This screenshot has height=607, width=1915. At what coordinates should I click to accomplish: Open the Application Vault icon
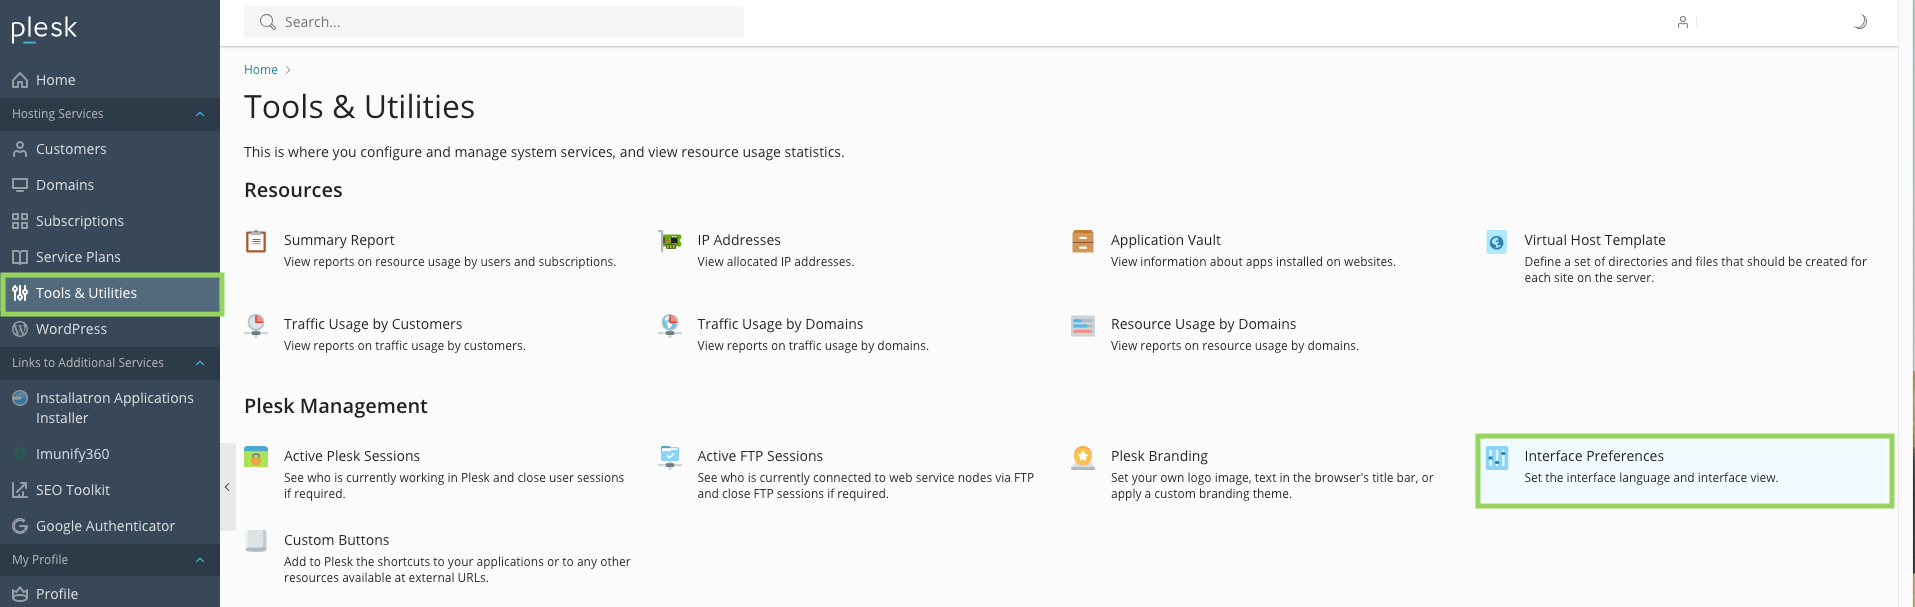click(x=1083, y=241)
